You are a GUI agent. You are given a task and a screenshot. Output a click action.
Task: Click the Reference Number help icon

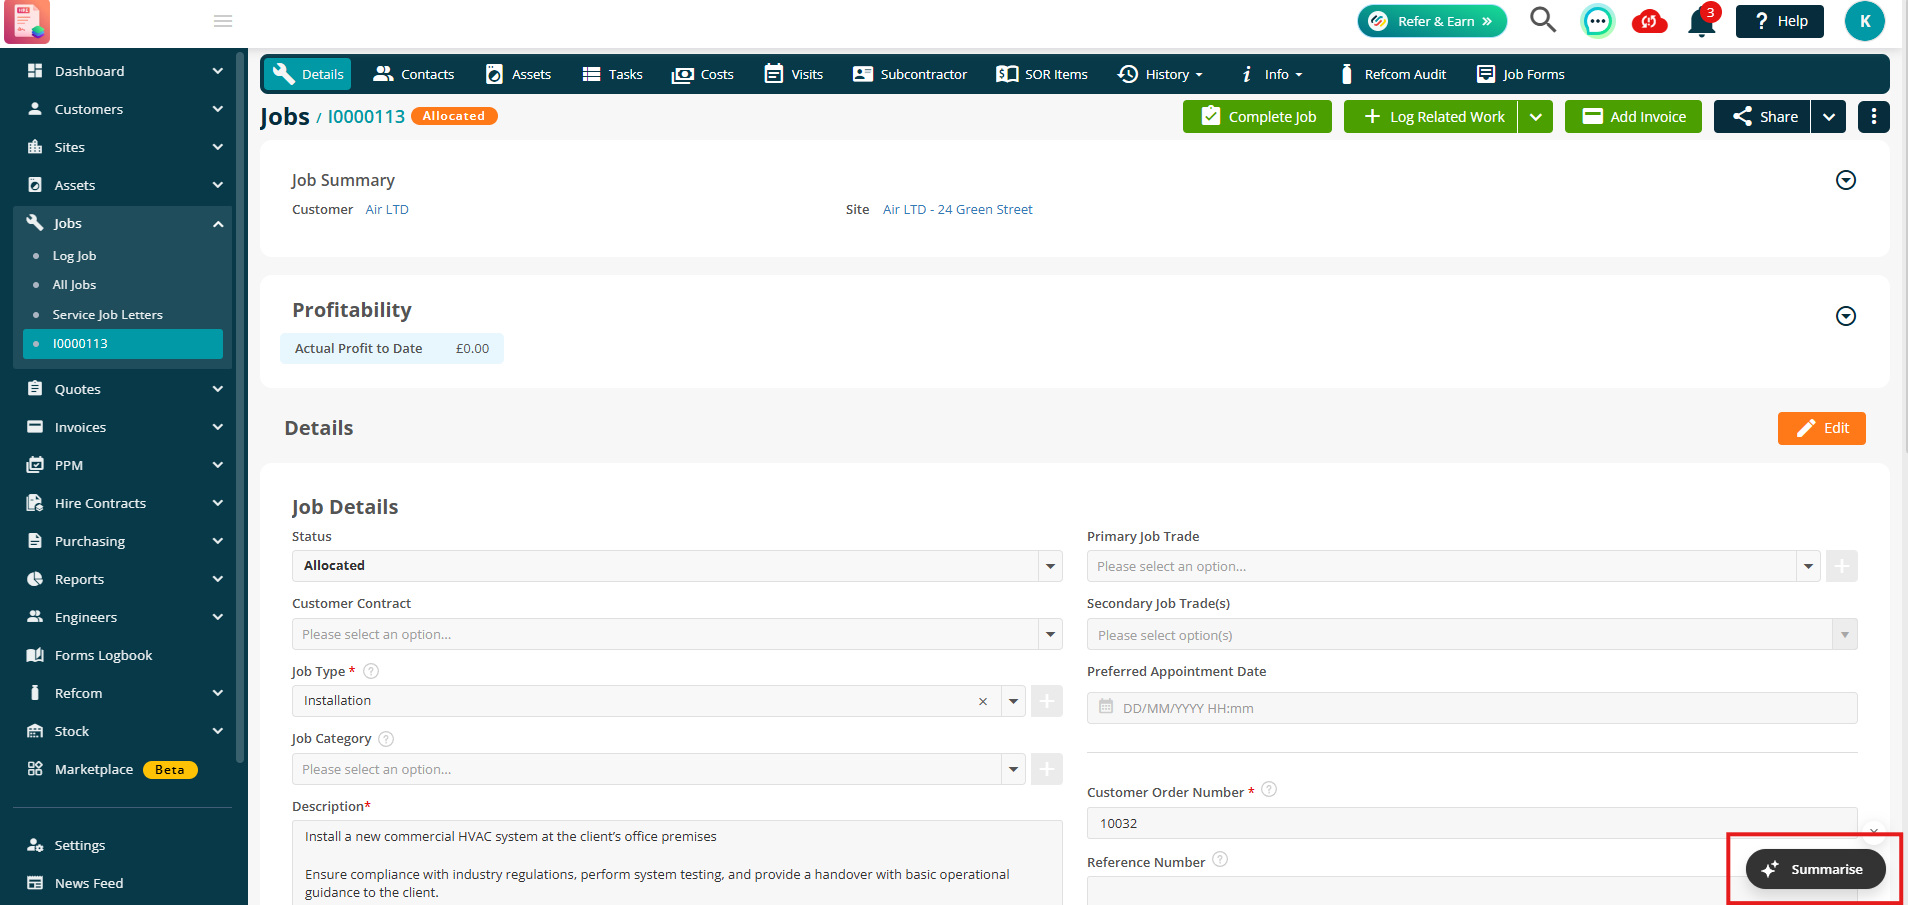tap(1220, 859)
